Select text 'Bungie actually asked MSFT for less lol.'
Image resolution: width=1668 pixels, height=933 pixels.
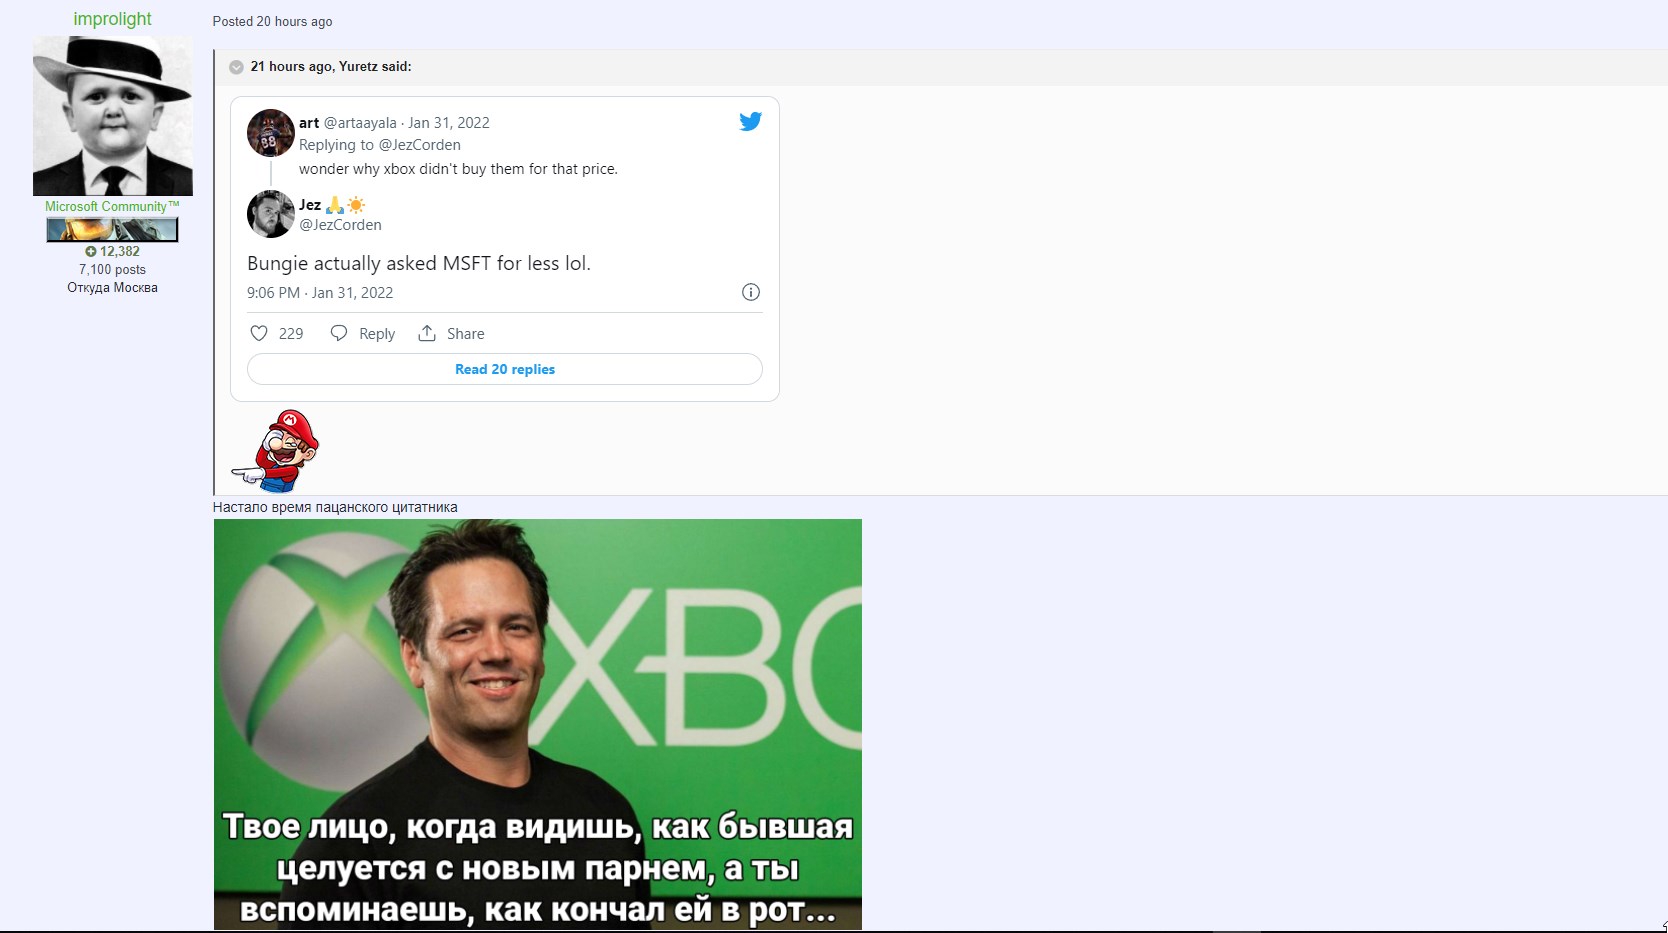[x=419, y=263]
